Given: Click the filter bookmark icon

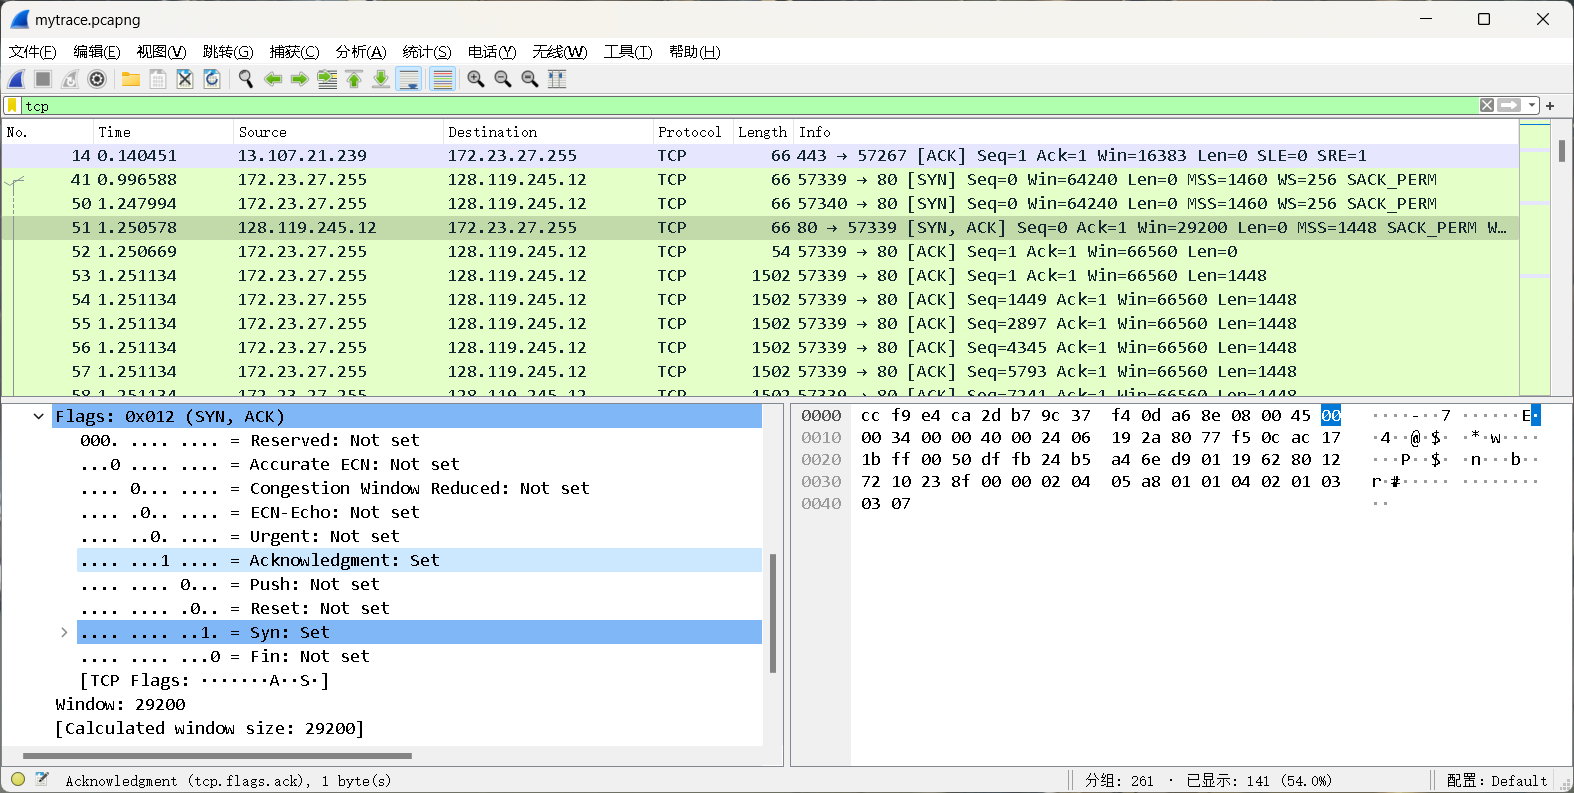Looking at the screenshot, I should [12, 105].
